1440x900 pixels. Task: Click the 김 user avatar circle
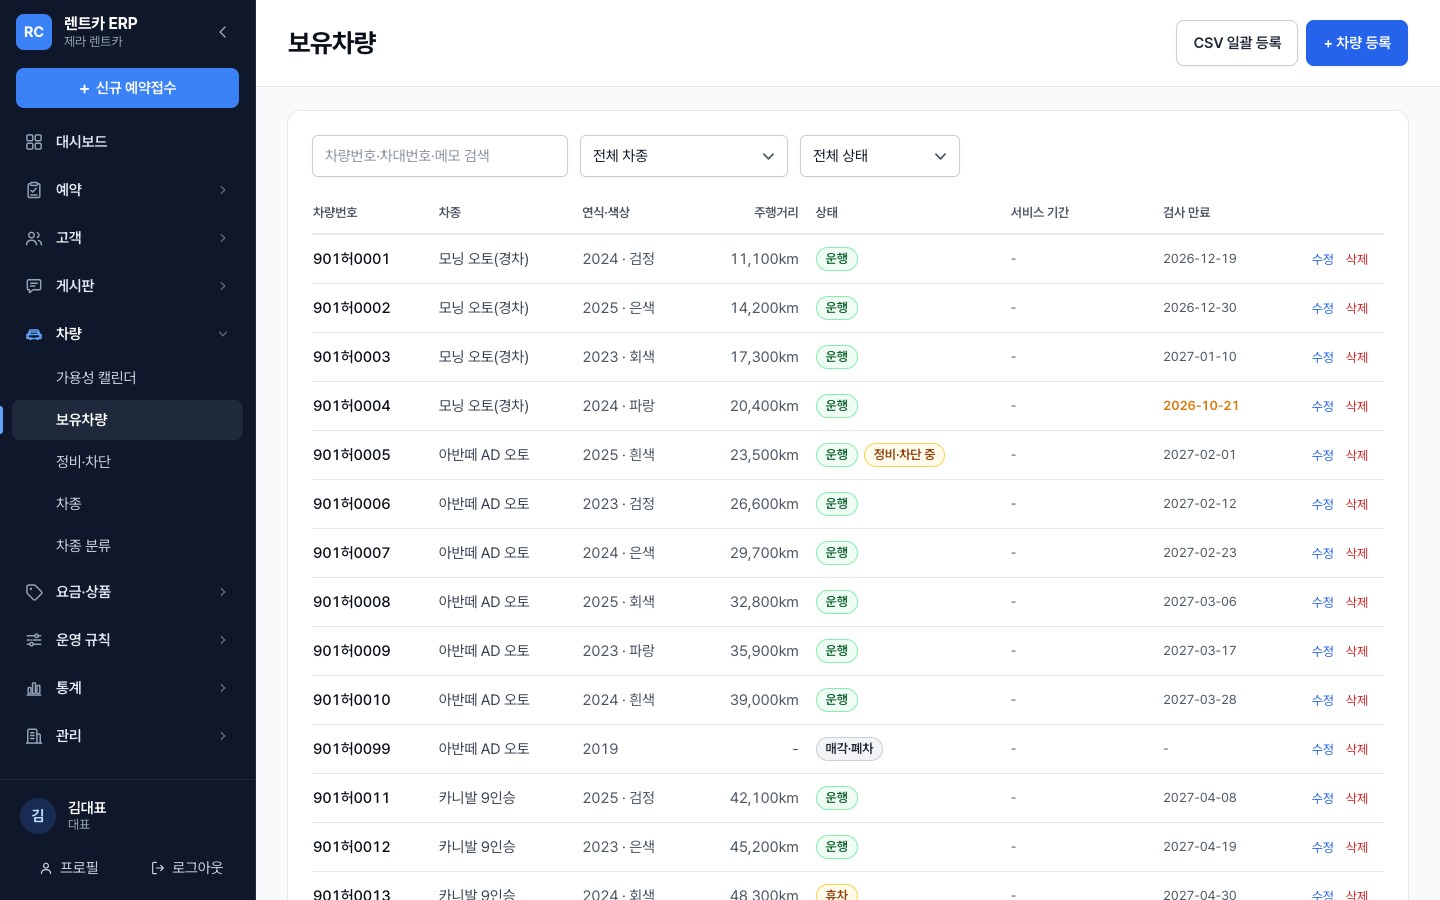click(x=38, y=816)
